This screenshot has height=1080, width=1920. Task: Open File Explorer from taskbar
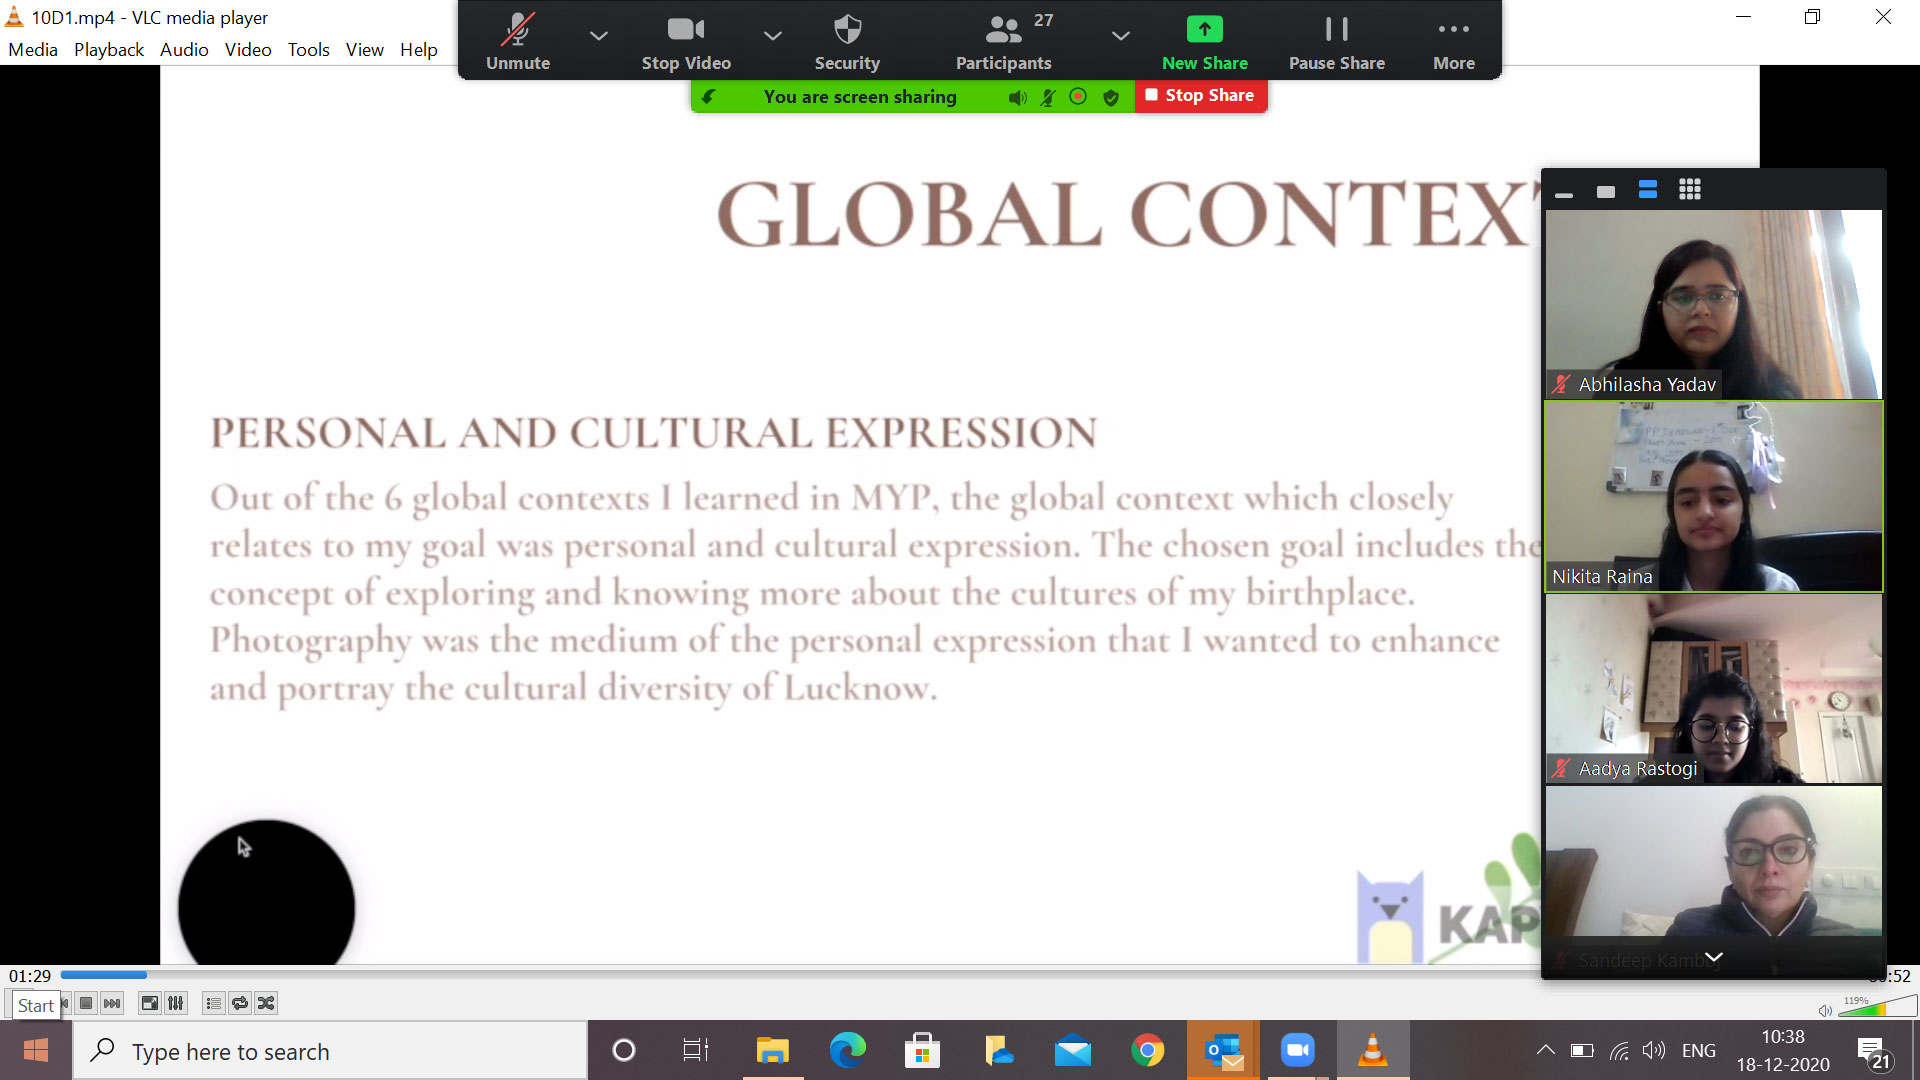[772, 1050]
